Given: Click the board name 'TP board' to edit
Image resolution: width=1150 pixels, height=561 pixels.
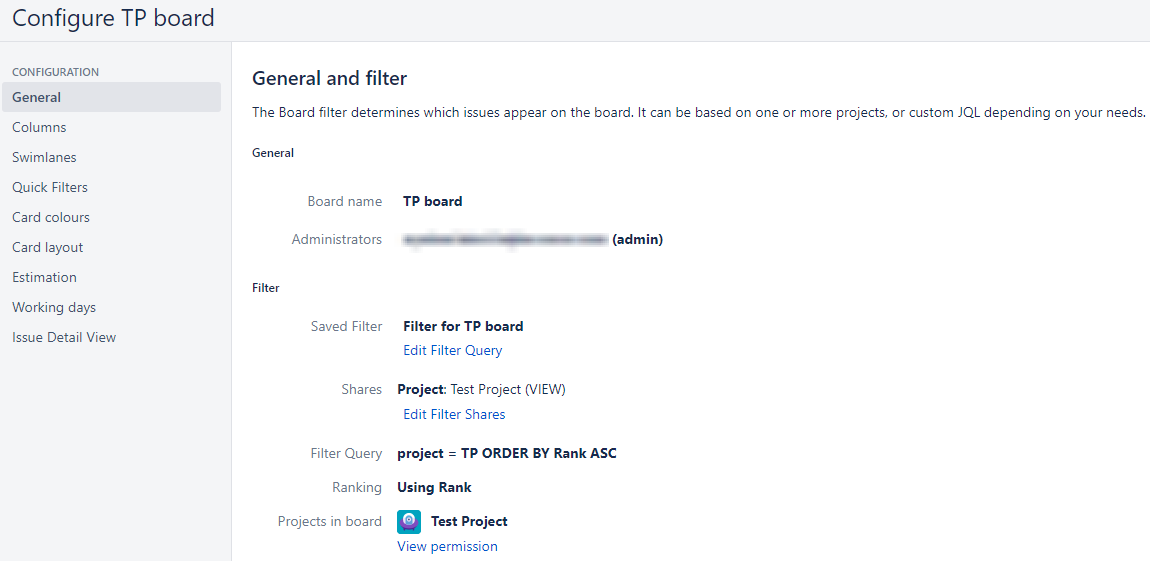Looking at the screenshot, I should pos(432,201).
